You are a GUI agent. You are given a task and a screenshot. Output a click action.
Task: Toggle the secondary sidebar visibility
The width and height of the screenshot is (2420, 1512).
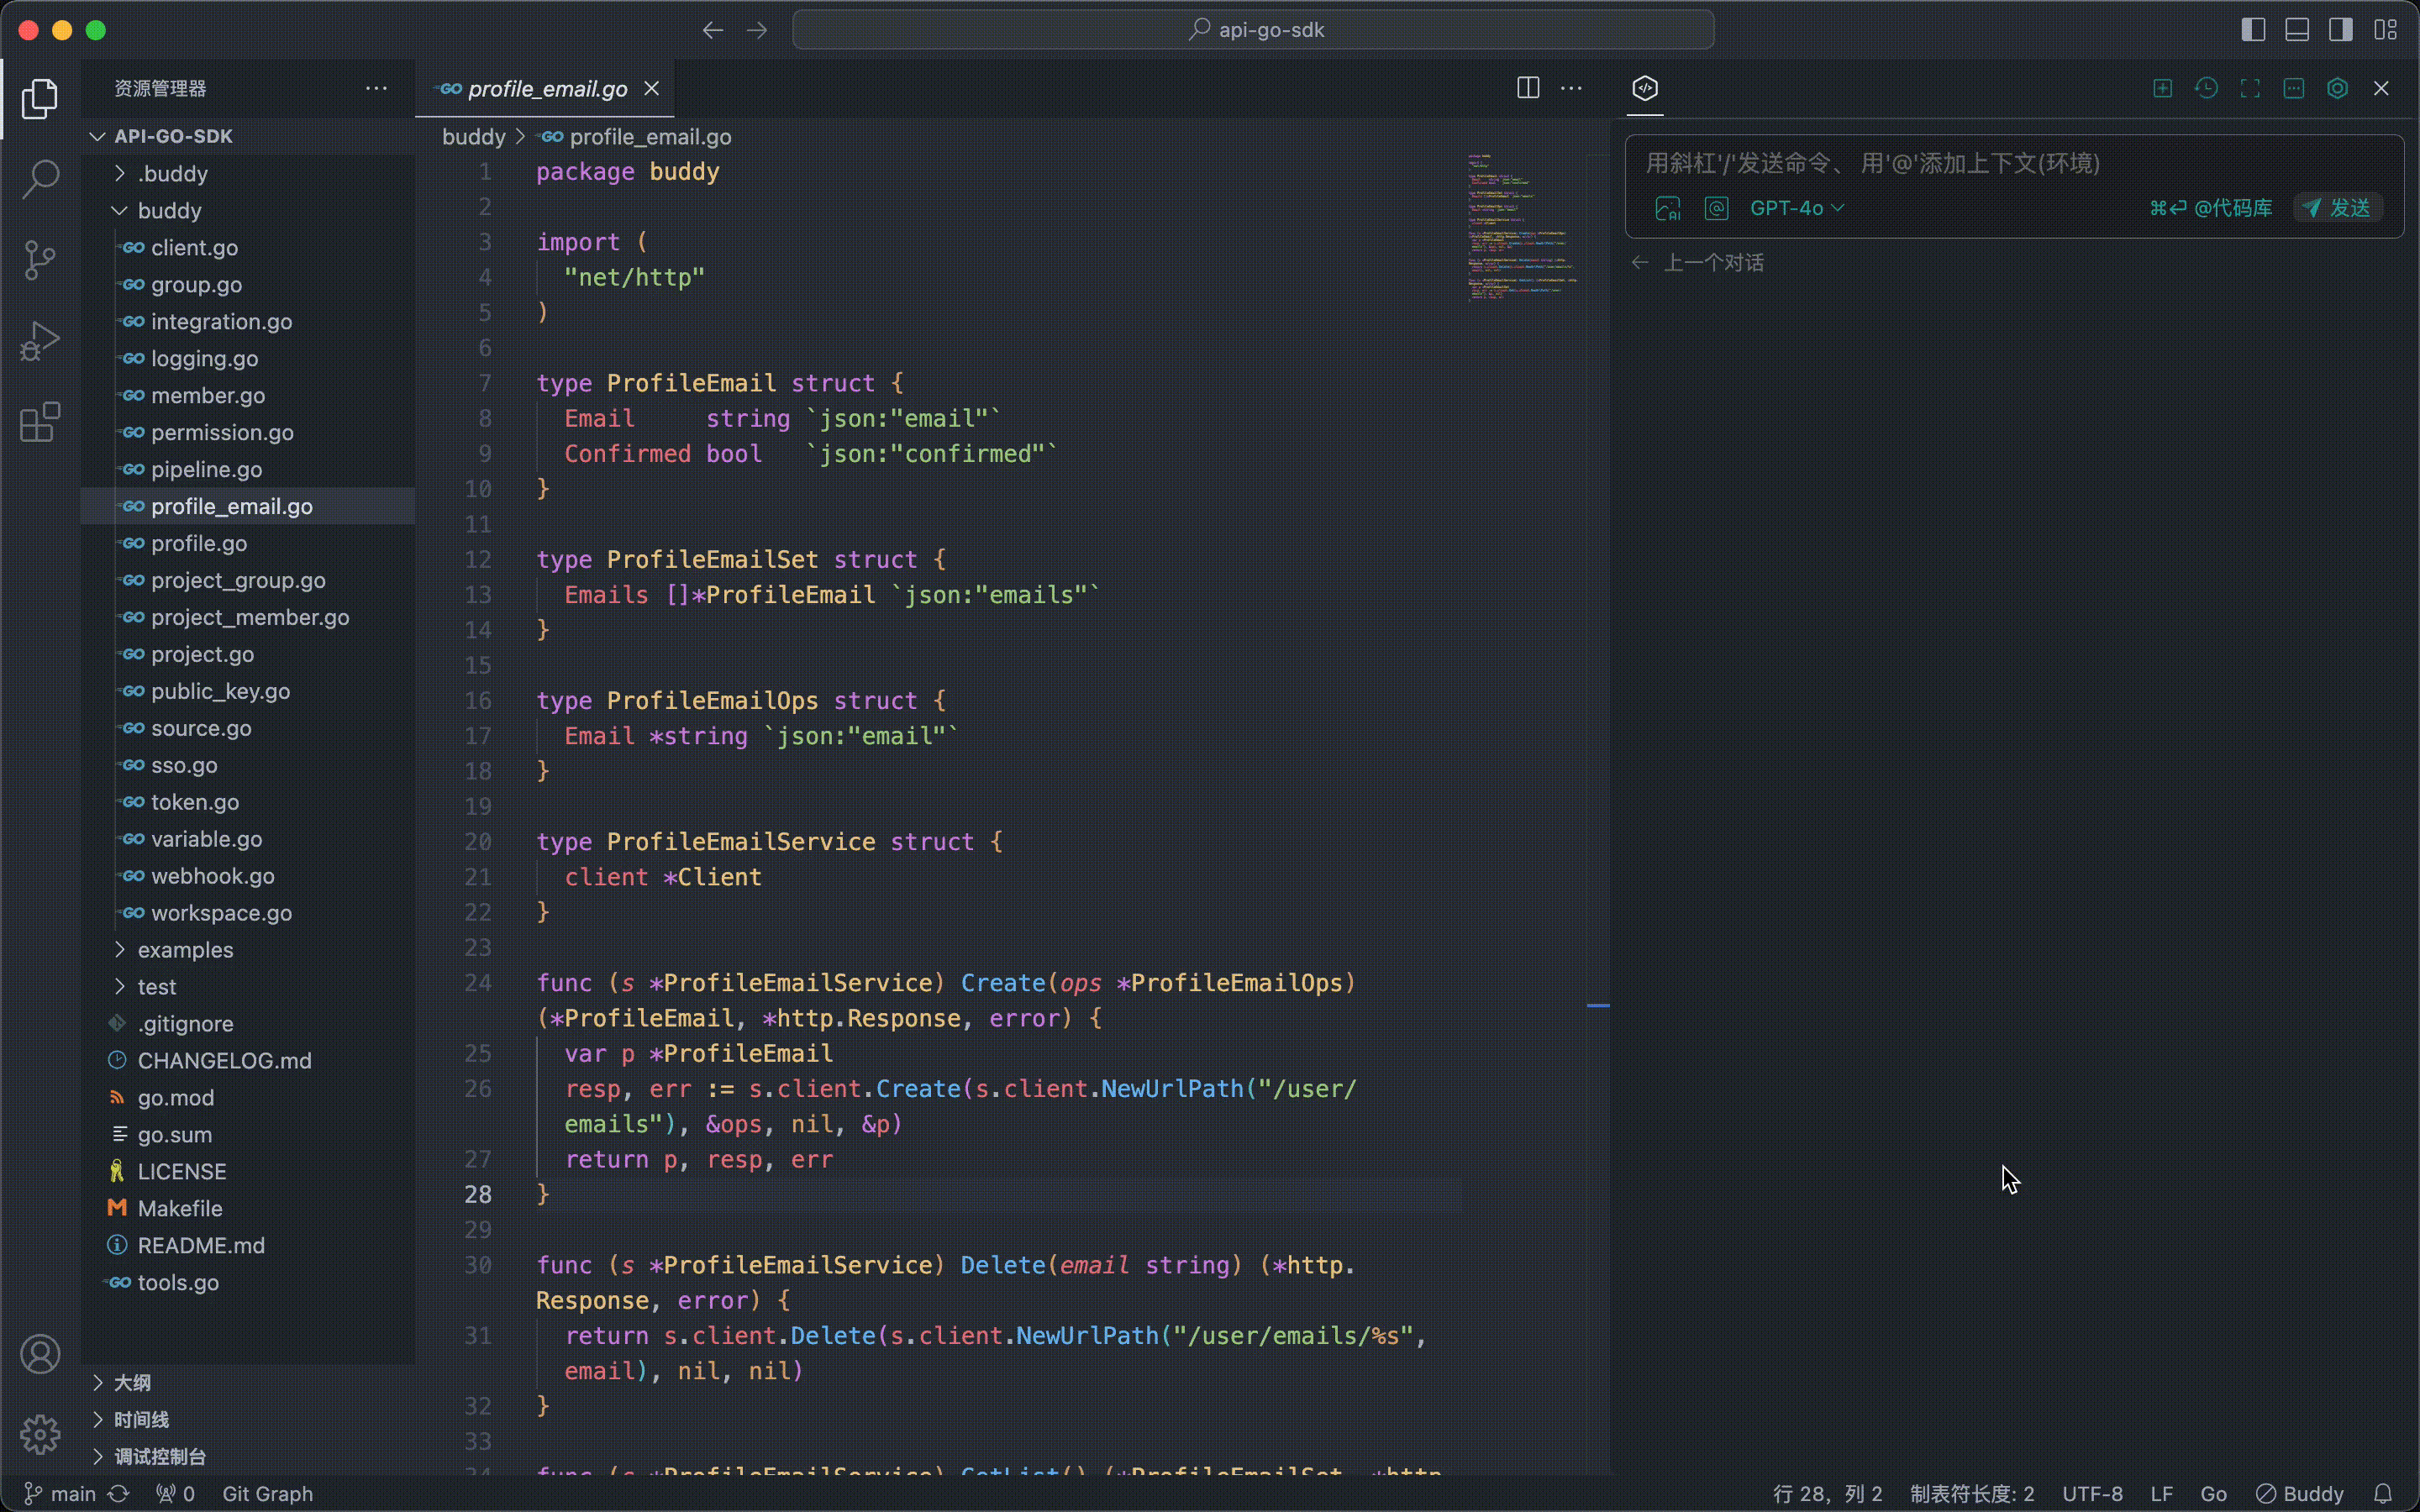(2340, 30)
